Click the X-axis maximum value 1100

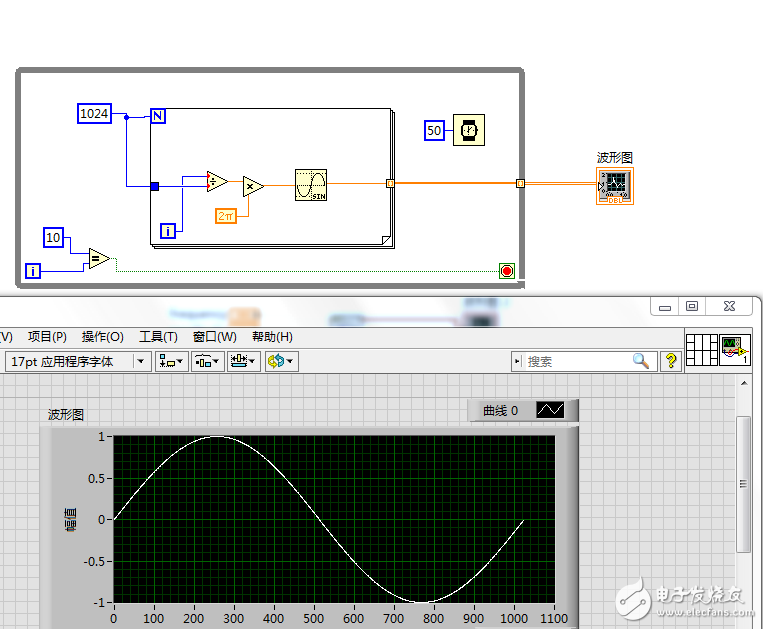tap(554, 618)
